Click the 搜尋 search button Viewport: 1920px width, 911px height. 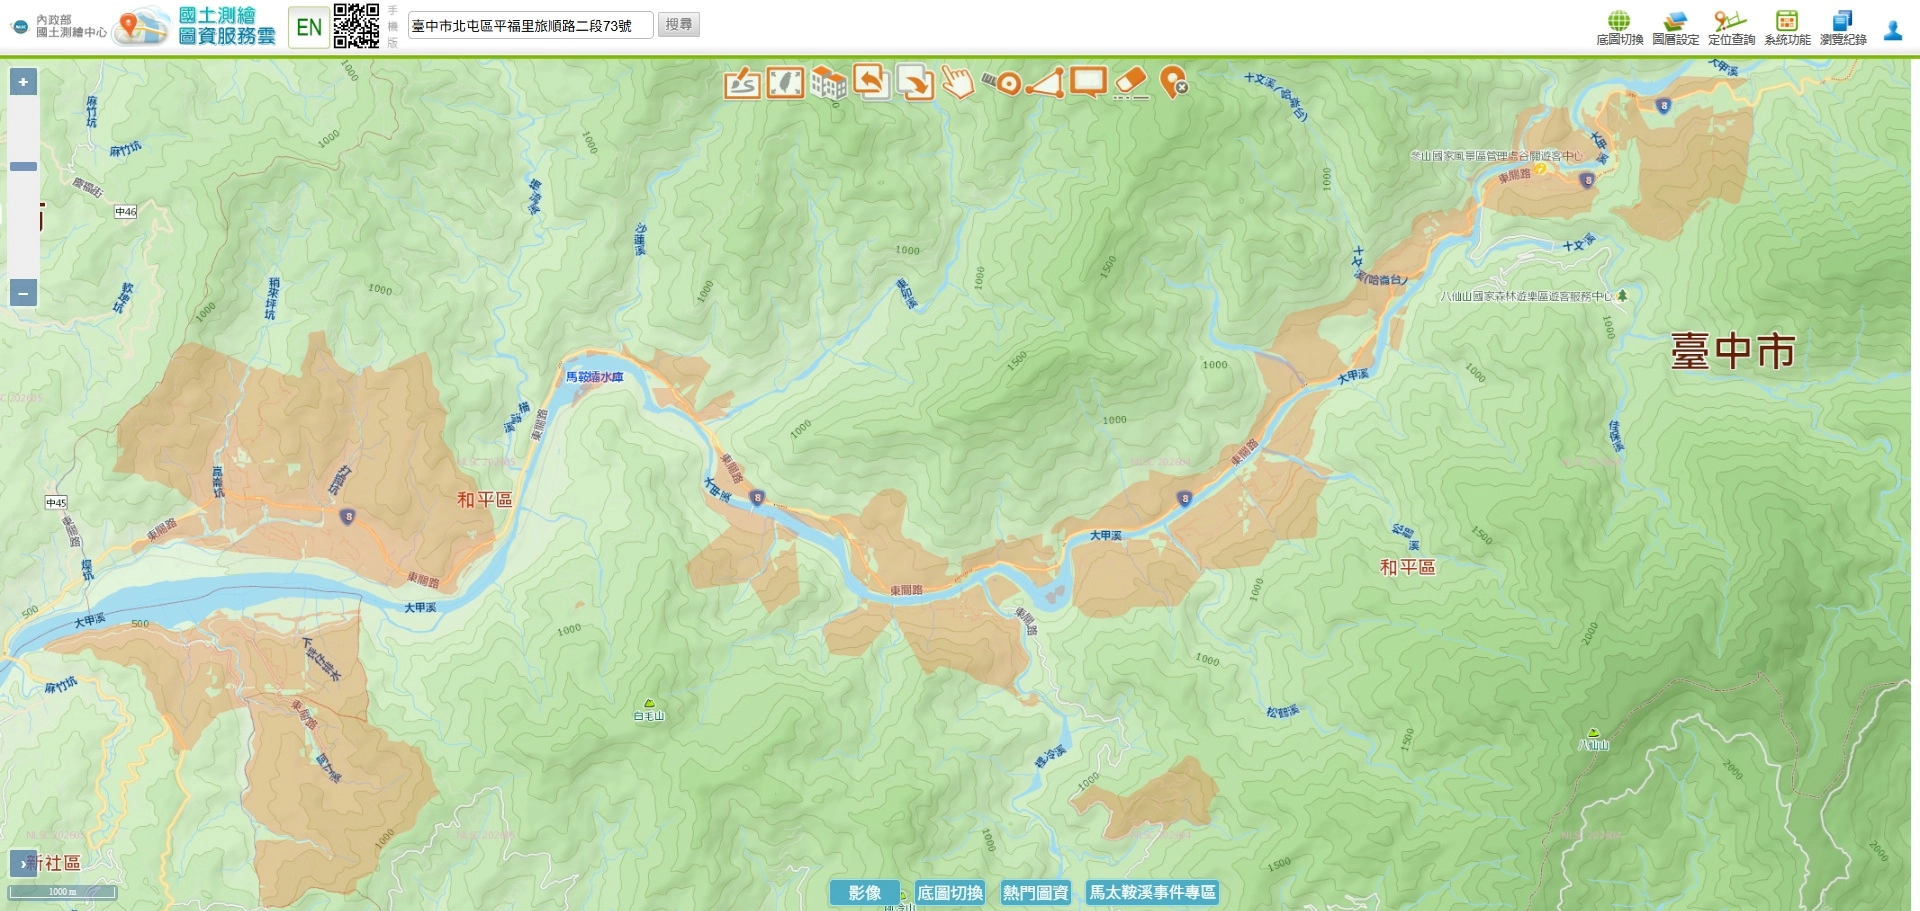pyautogui.click(x=679, y=24)
